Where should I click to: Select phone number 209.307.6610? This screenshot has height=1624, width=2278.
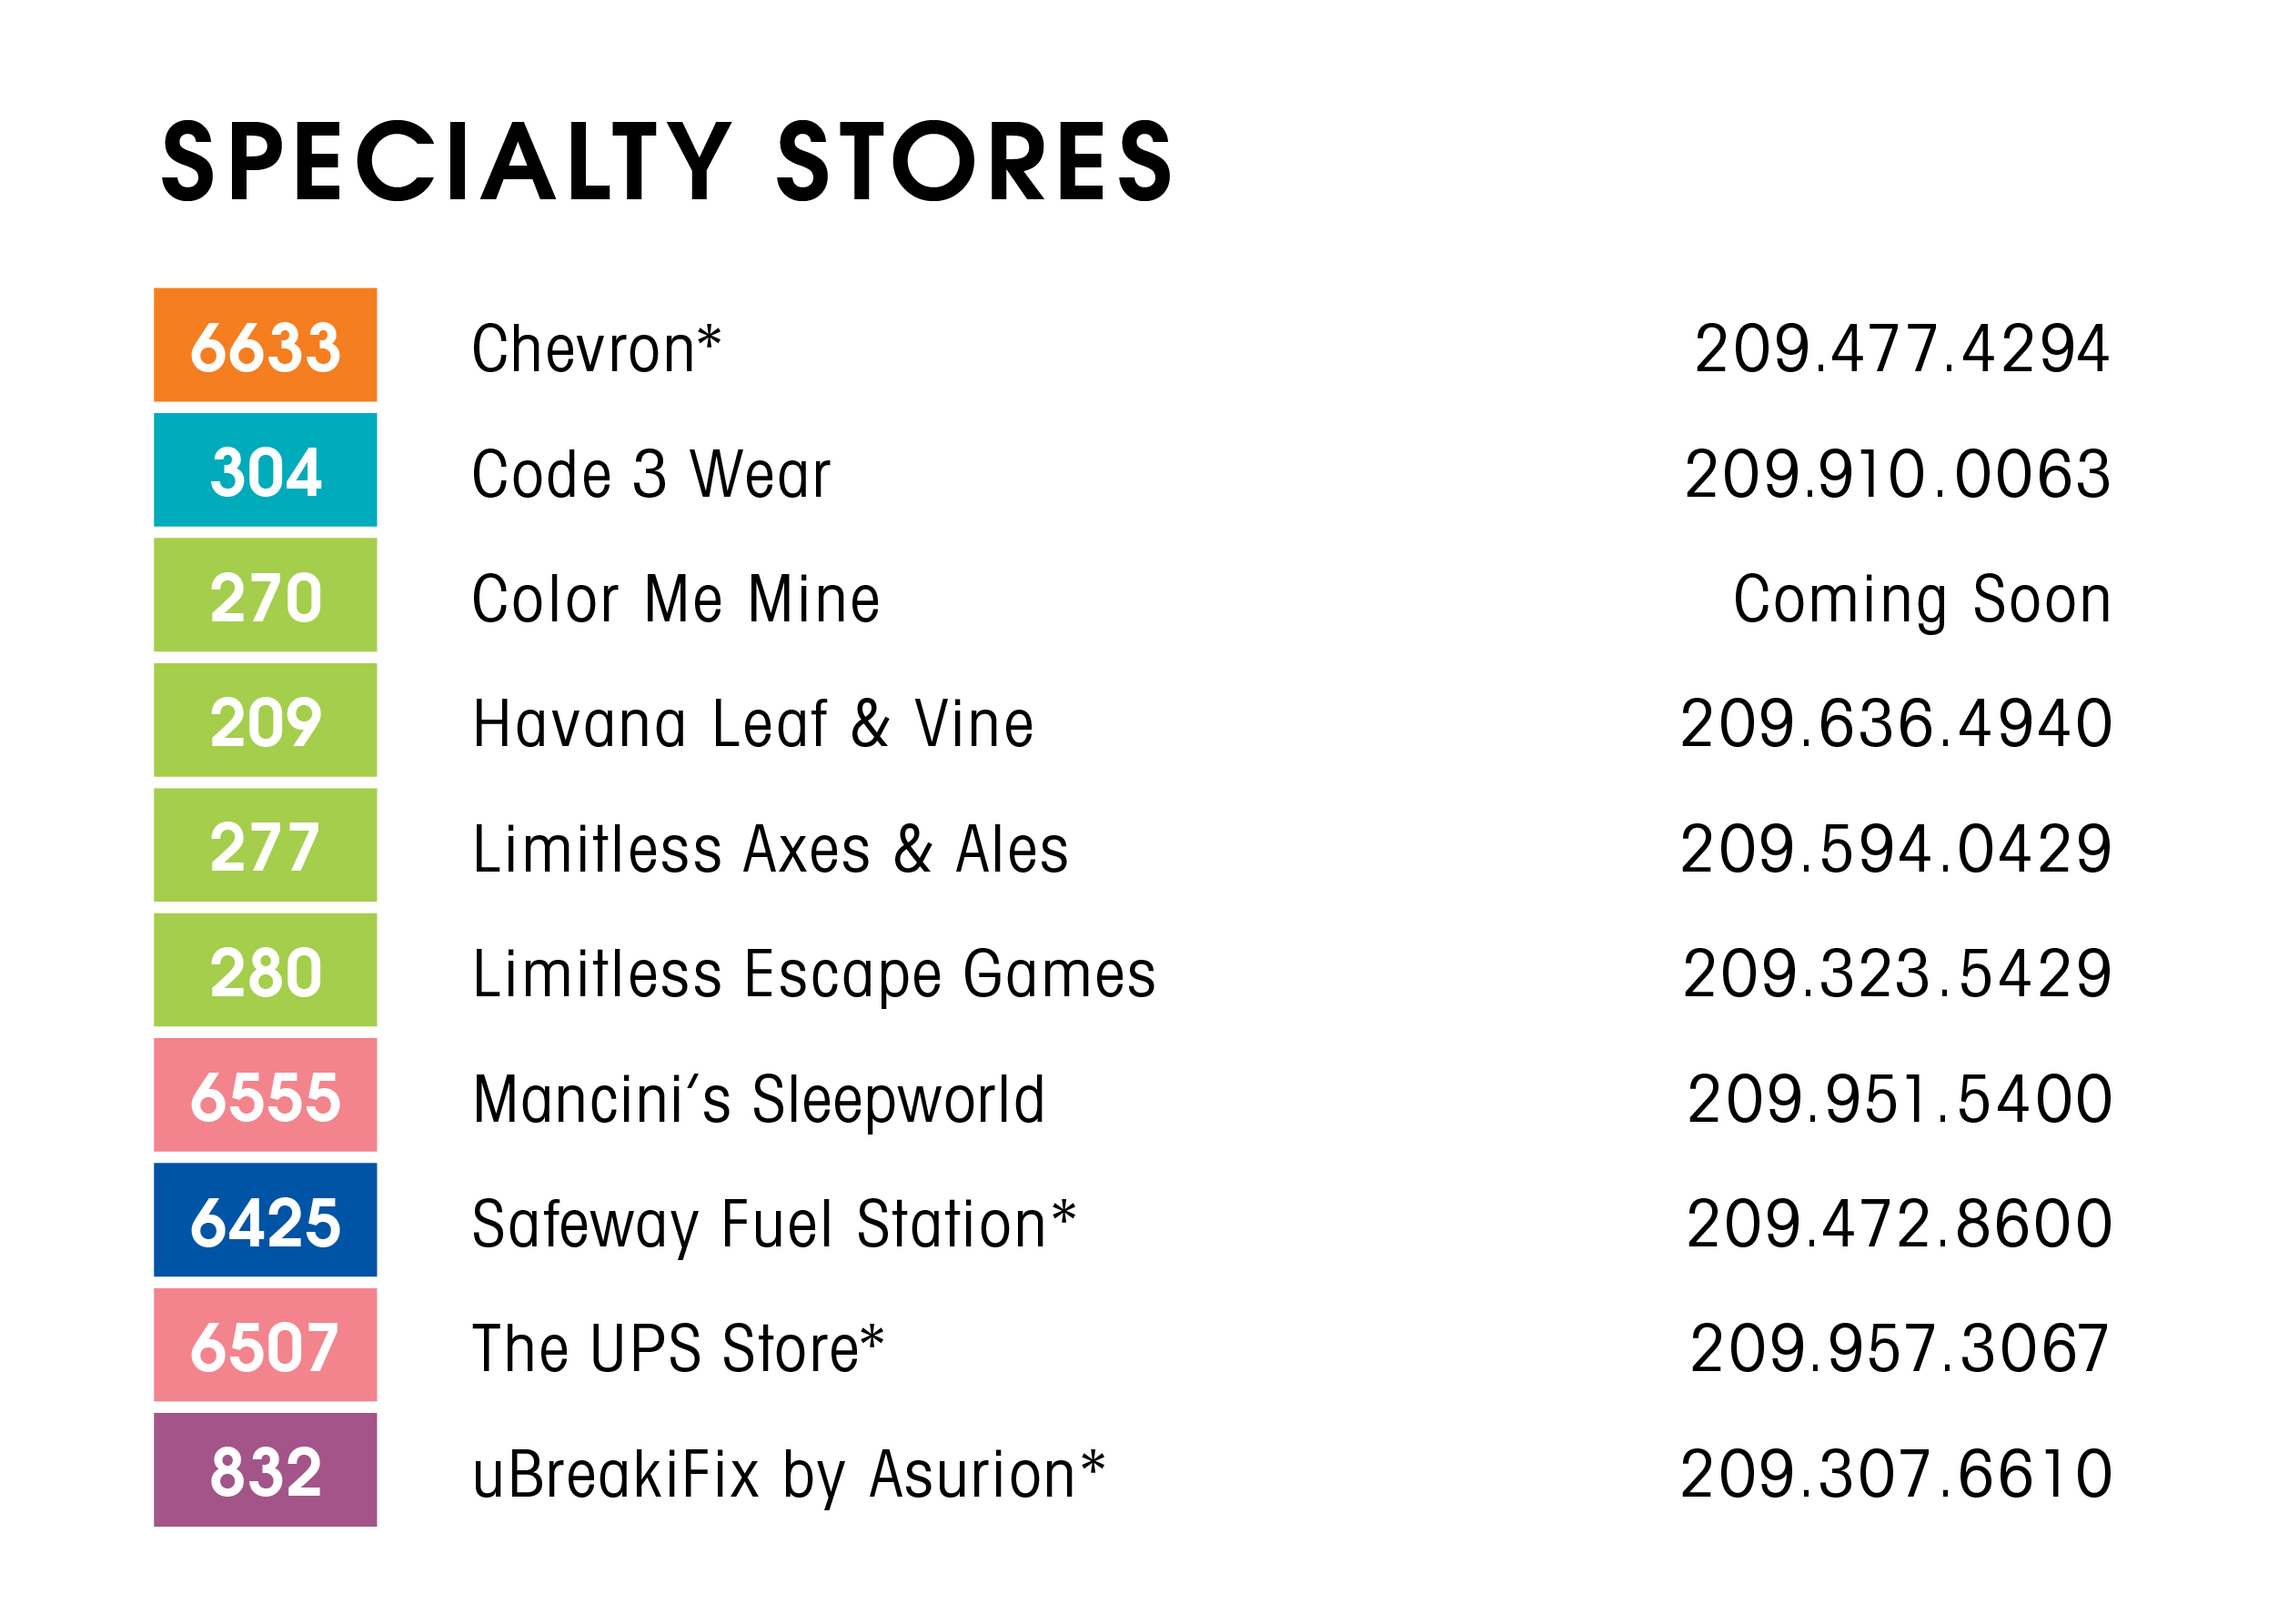pyautogui.click(x=1896, y=1474)
